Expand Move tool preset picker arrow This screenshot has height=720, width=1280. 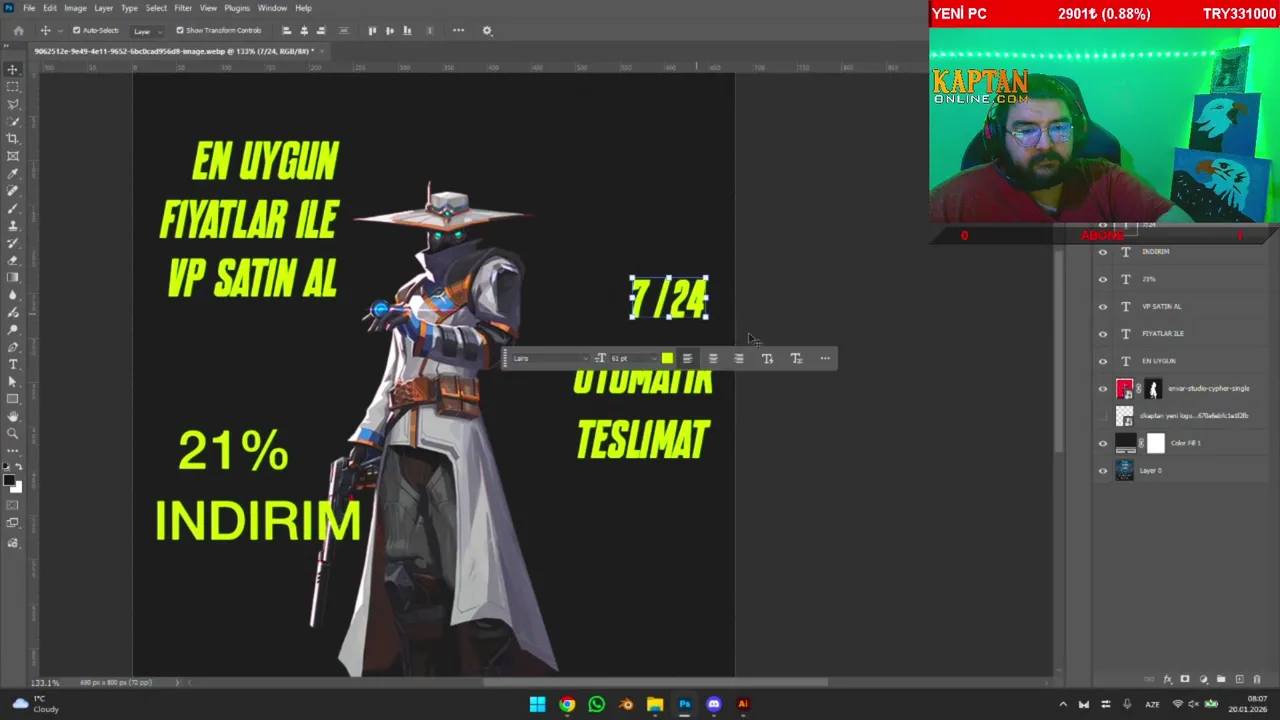pyautogui.click(x=59, y=31)
